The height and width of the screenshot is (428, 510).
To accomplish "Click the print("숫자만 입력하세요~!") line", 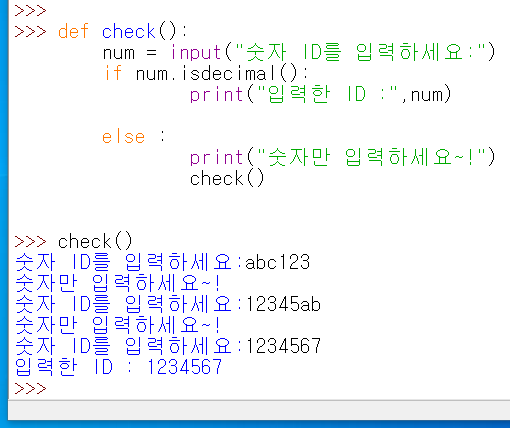I will 342,157.
